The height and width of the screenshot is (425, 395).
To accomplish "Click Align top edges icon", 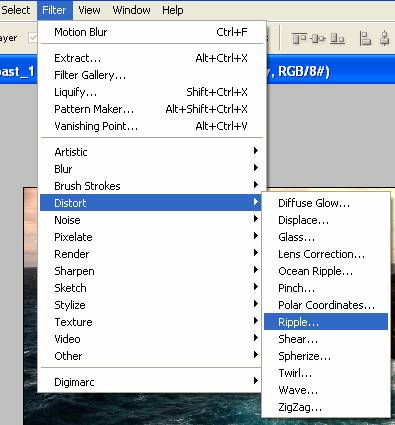I will 299,39.
